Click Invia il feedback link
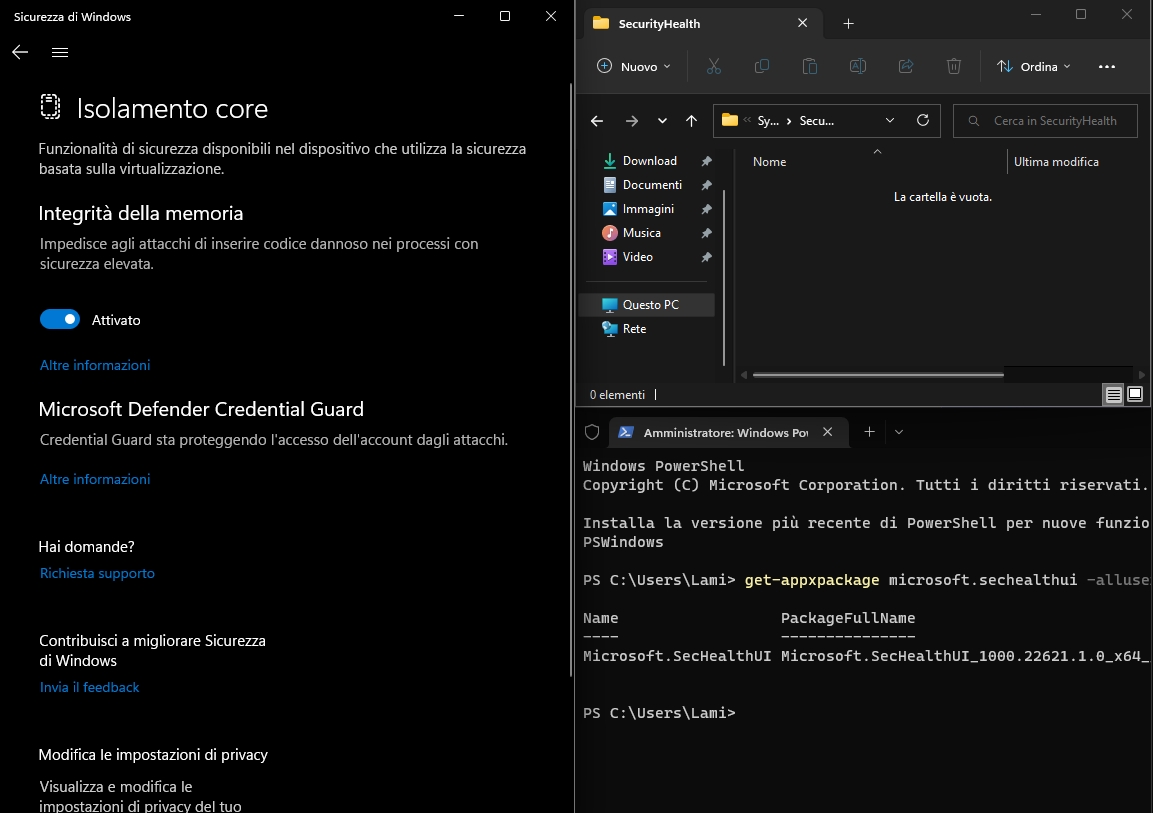 (89, 687)
